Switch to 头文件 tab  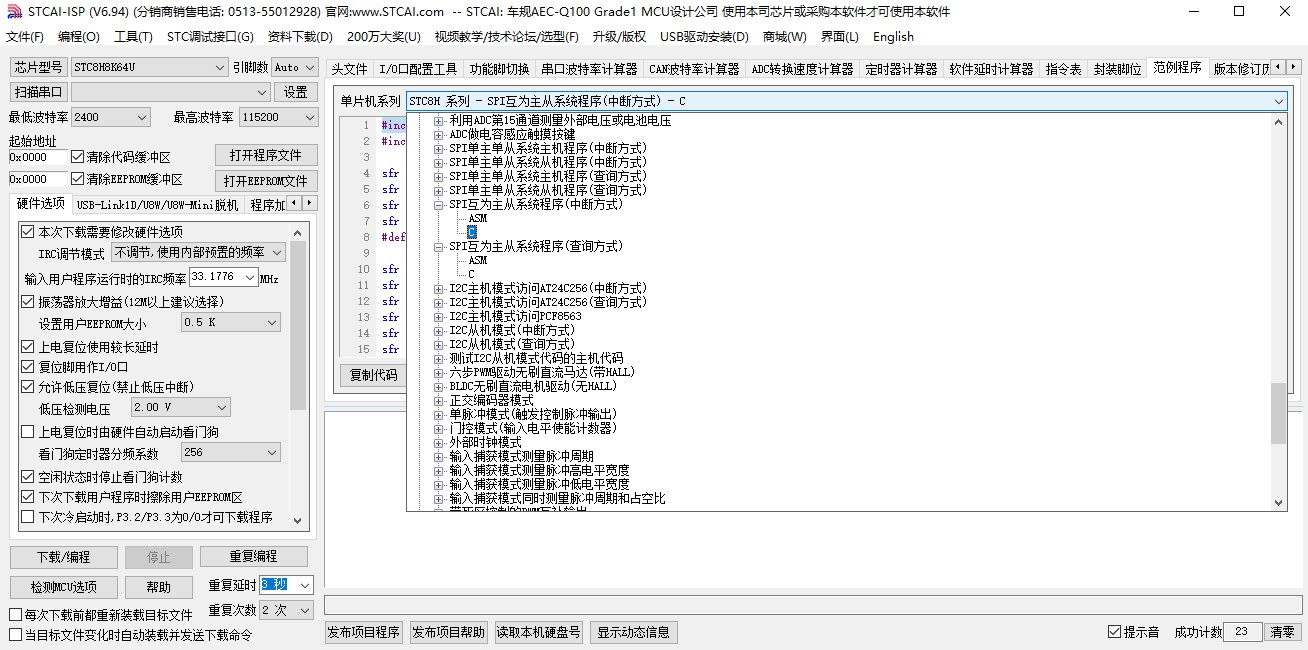pyautogui.click(x=349, y=69)
